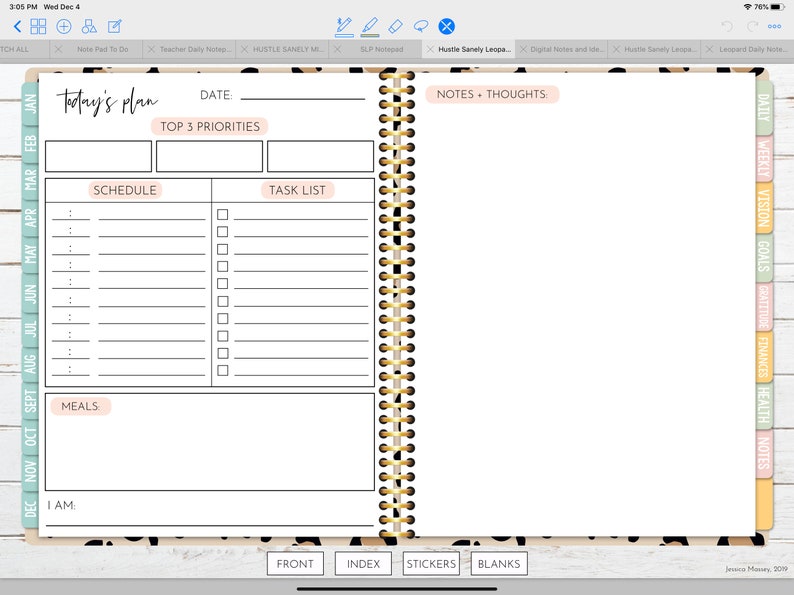Open the shapes tool icon
This screenshot has height=595, width=794.
[x=89, y=26]
